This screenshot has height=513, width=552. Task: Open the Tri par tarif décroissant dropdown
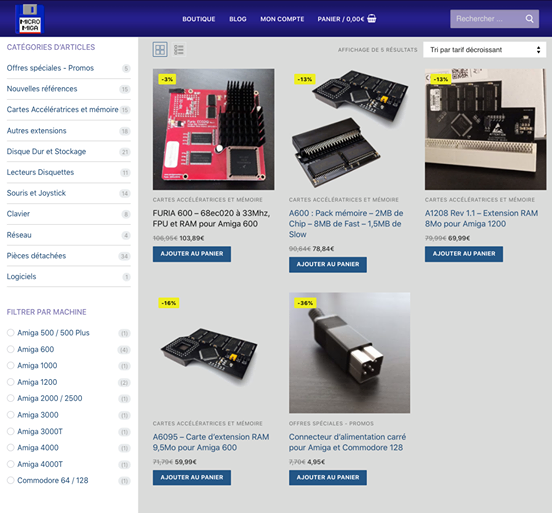[484, 50]
